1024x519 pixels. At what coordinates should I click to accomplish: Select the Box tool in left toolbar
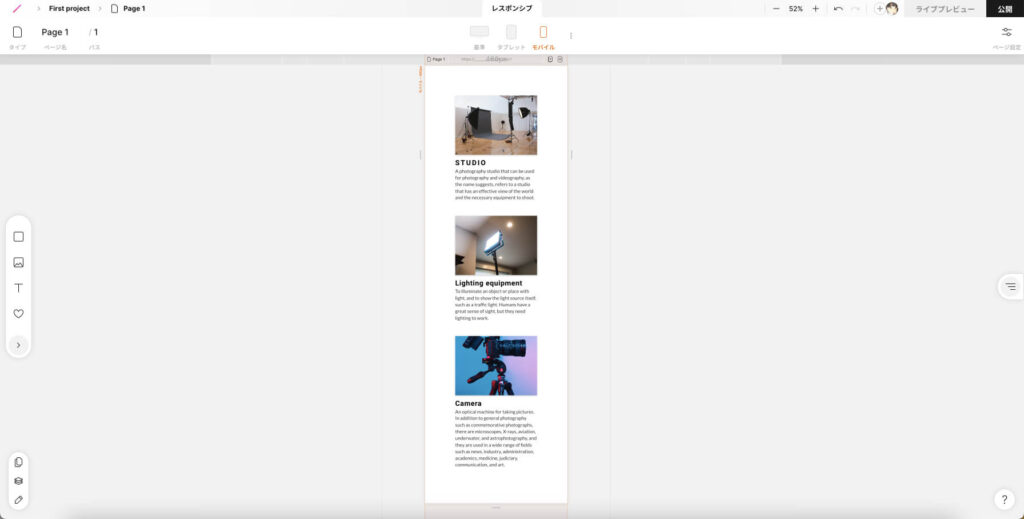18,237
